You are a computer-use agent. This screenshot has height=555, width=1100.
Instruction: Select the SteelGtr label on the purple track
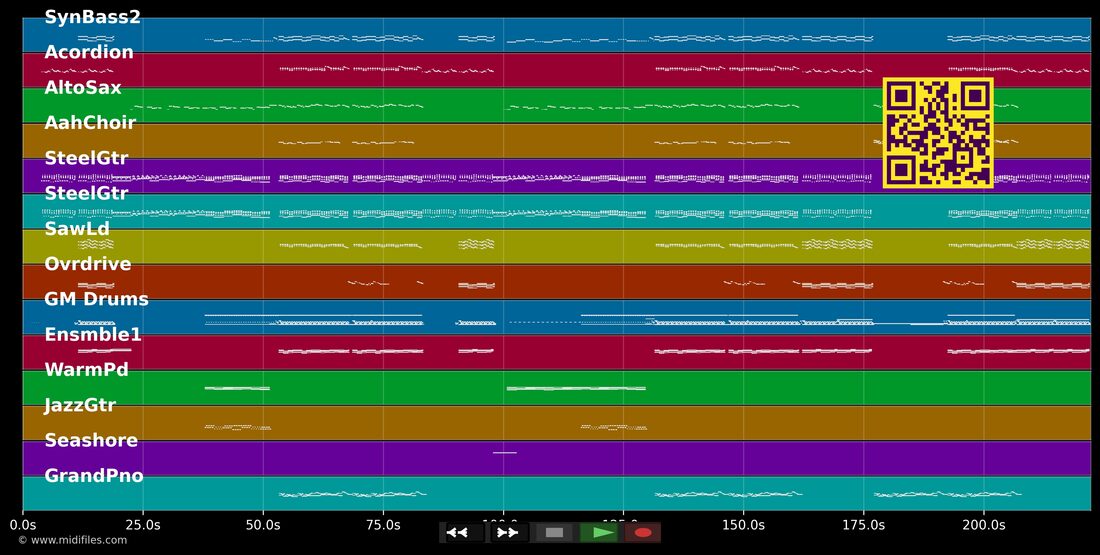coord(86,158)
